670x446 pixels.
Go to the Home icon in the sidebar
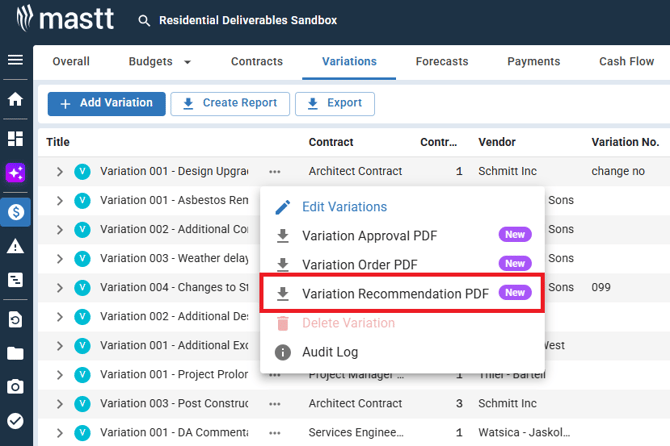15,100
